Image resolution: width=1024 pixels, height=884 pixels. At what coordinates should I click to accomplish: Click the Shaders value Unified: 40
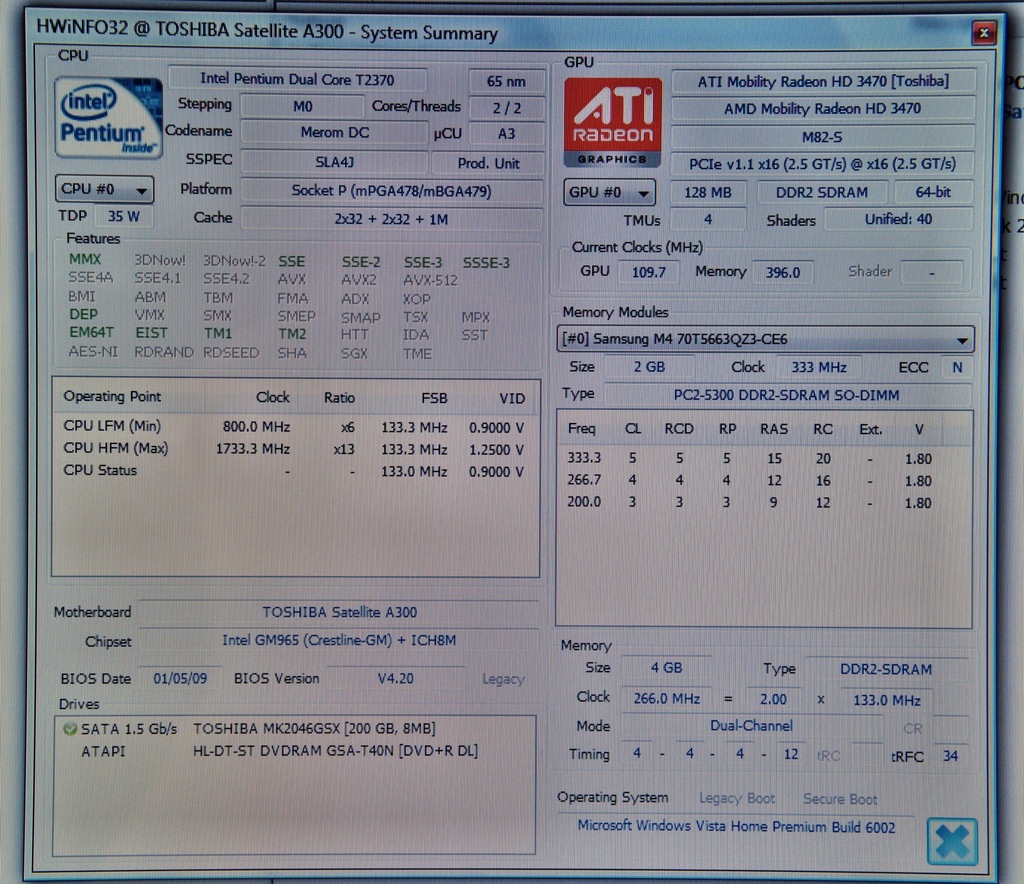[899, 219]
